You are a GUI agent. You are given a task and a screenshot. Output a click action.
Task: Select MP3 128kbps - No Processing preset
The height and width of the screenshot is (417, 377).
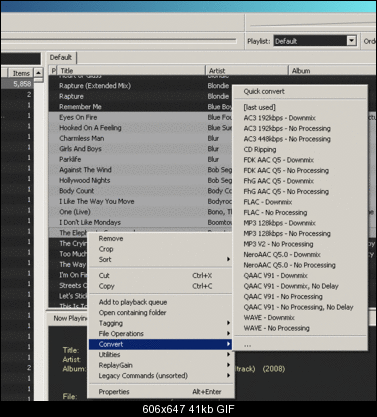tap(300, 234)
